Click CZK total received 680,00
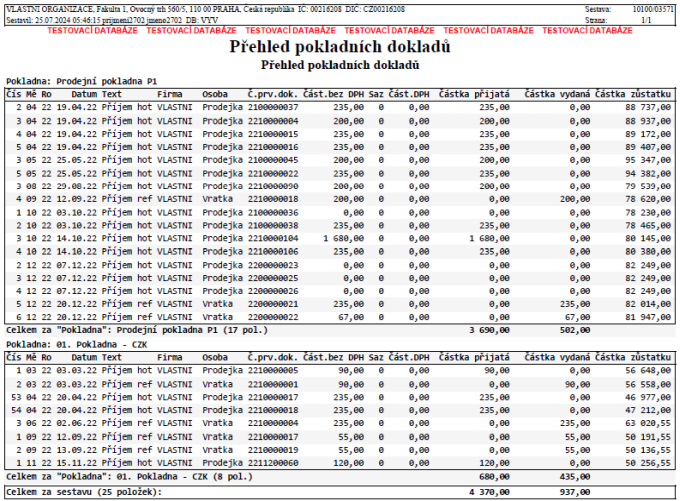 click(494, 477)
